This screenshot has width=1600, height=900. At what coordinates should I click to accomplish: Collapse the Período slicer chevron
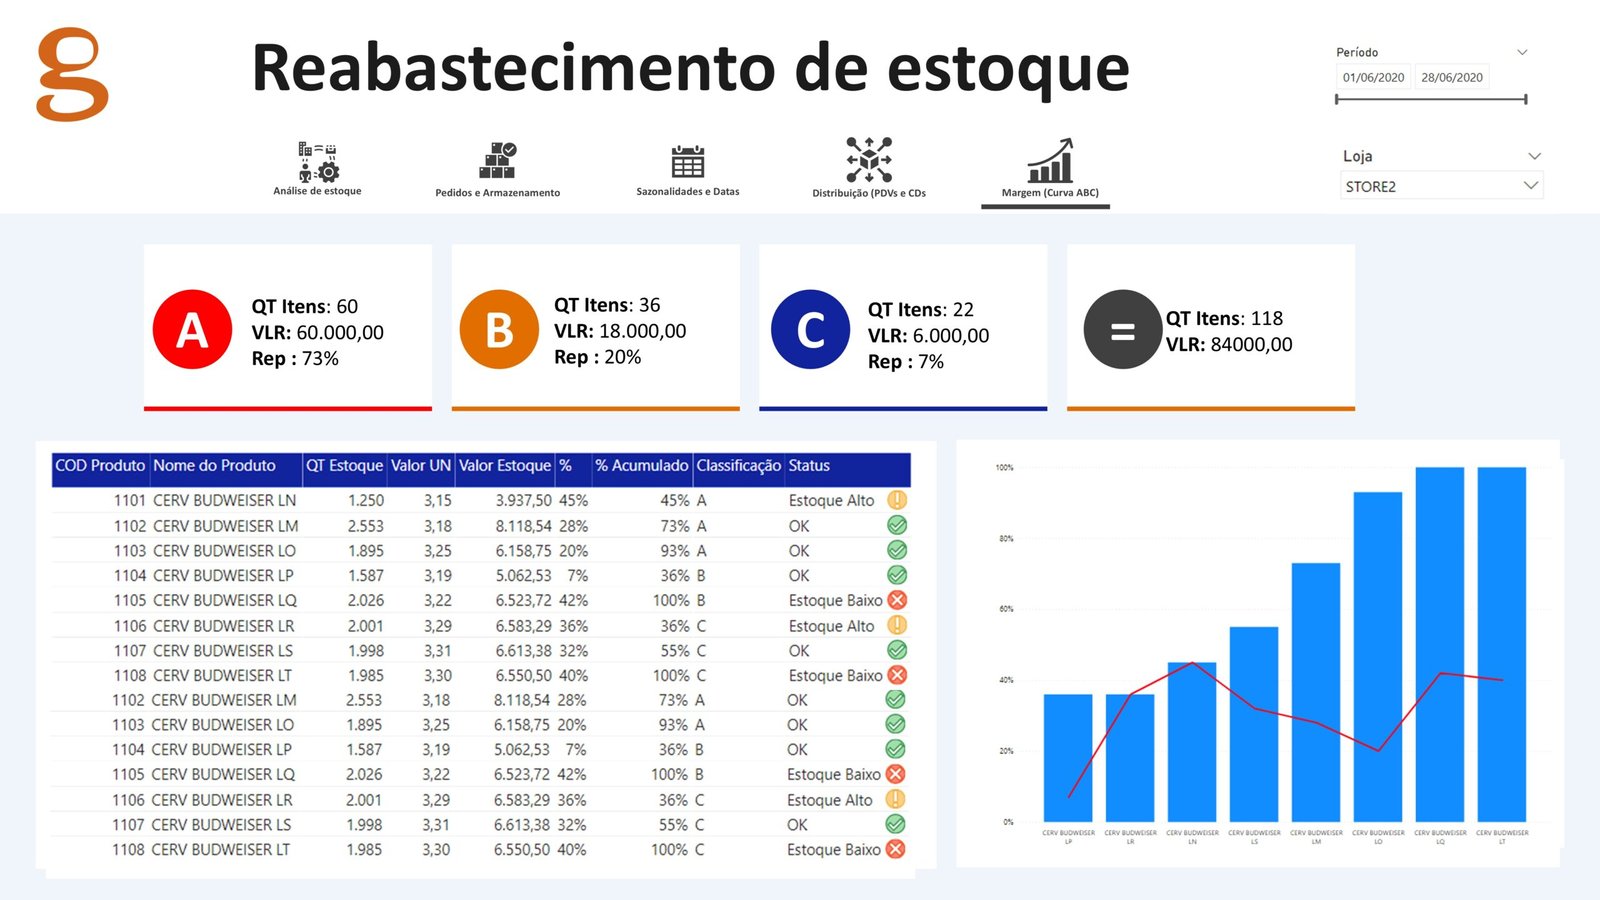point(1522,52)
